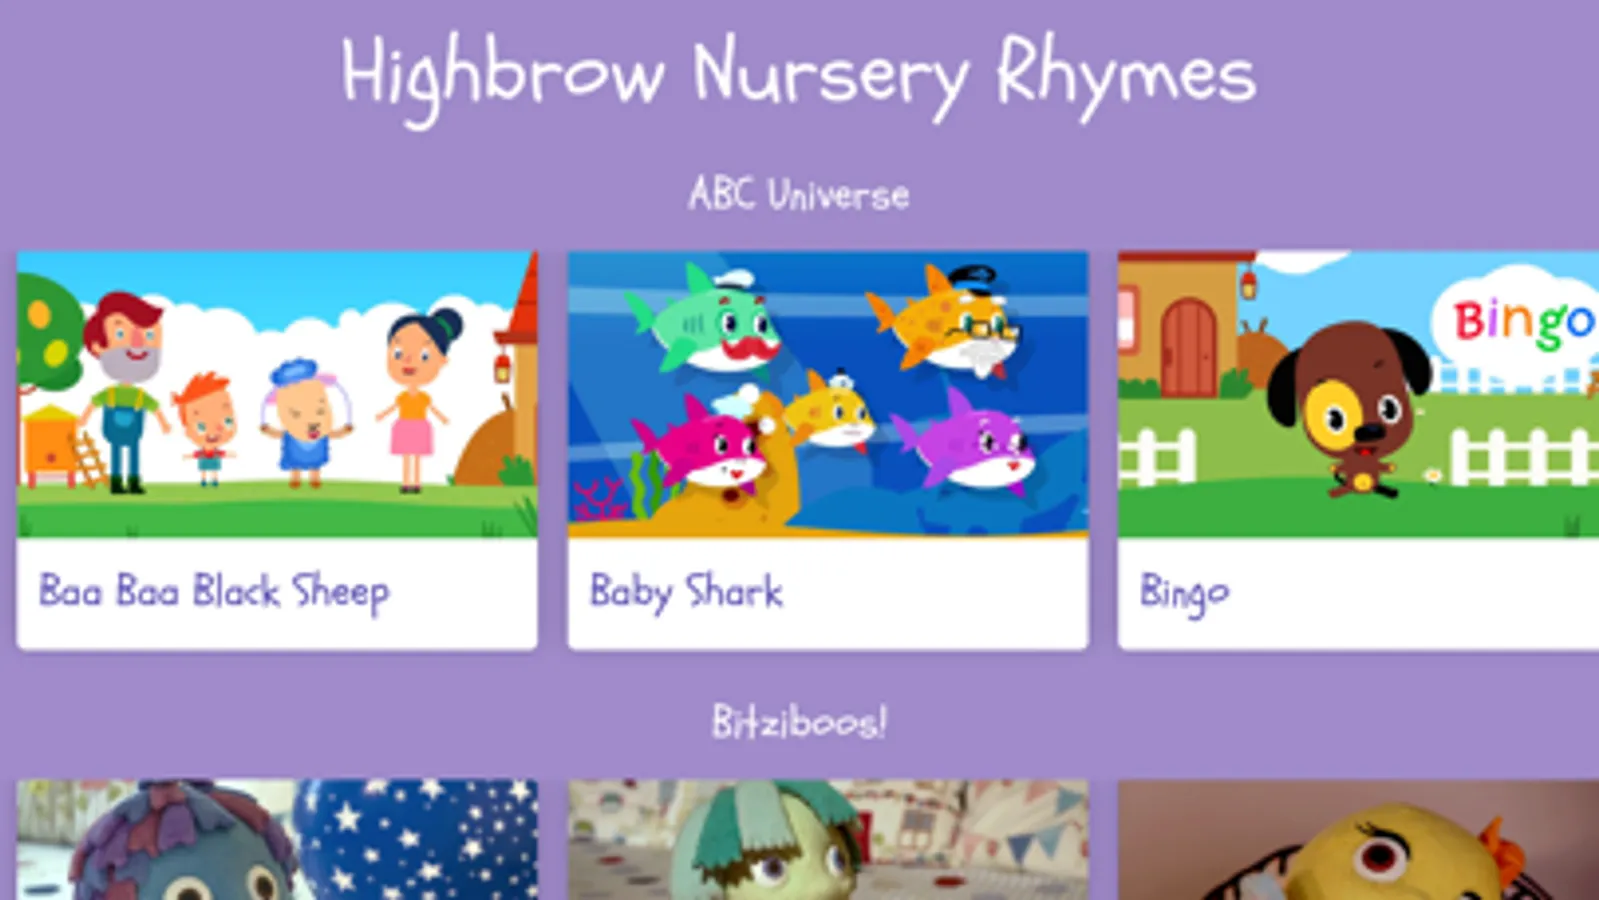
Task: Open the second Bitziboos video with green puppet
Action: click(828, 840)
